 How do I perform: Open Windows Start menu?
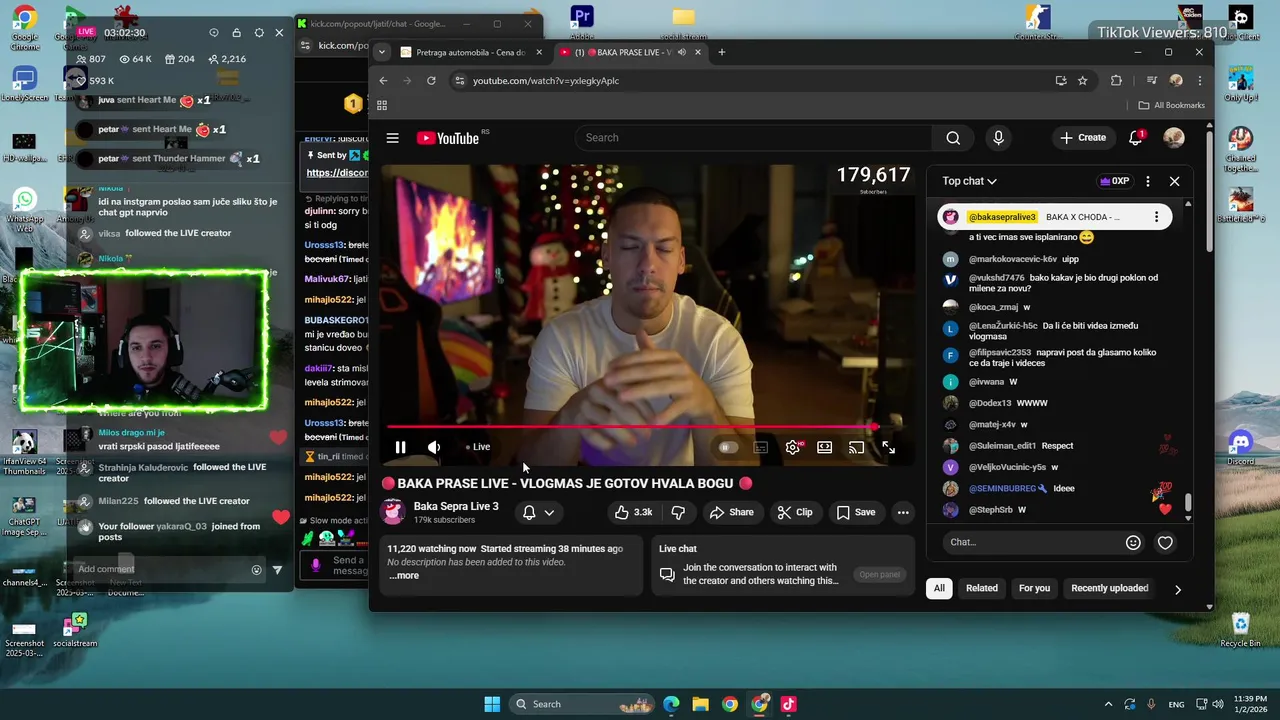[492, 704]
